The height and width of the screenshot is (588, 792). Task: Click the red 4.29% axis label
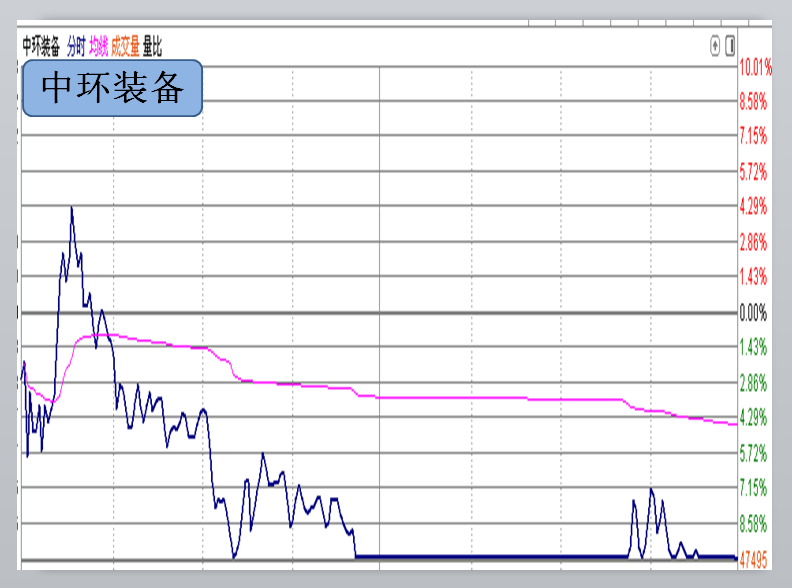pos(753,206)
